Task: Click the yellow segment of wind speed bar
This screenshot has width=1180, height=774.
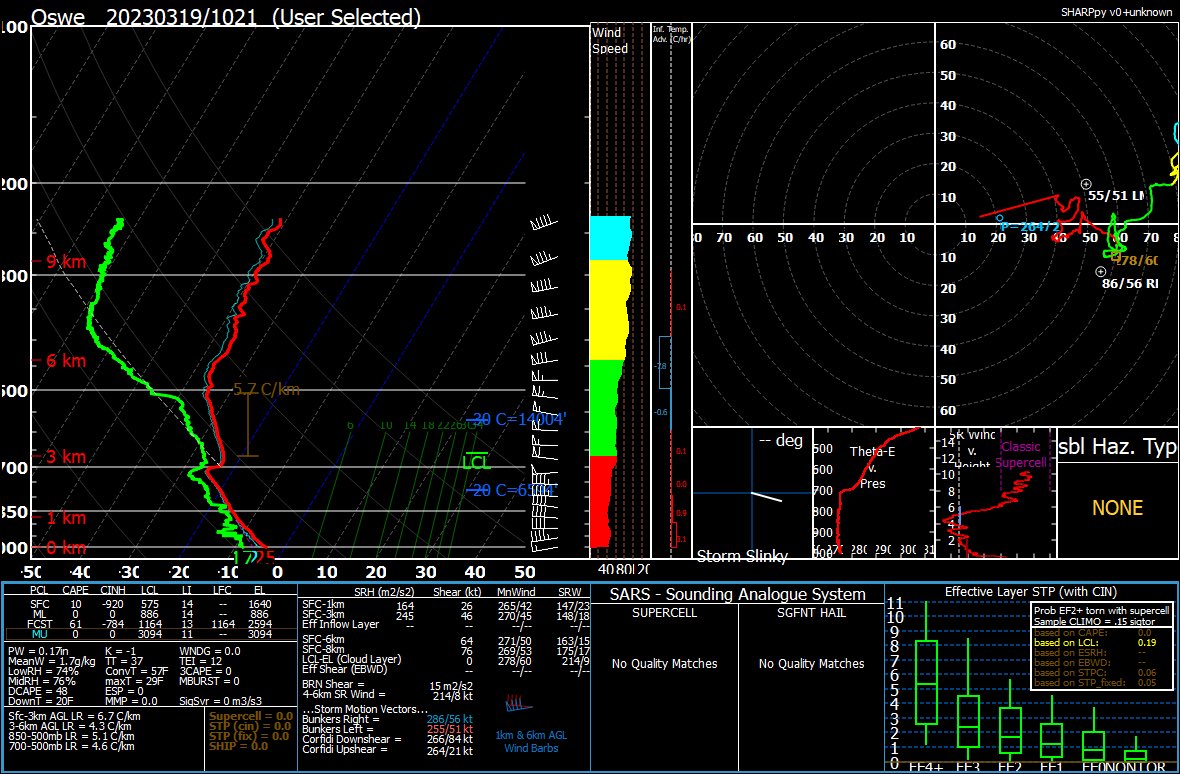Action: 610,310
